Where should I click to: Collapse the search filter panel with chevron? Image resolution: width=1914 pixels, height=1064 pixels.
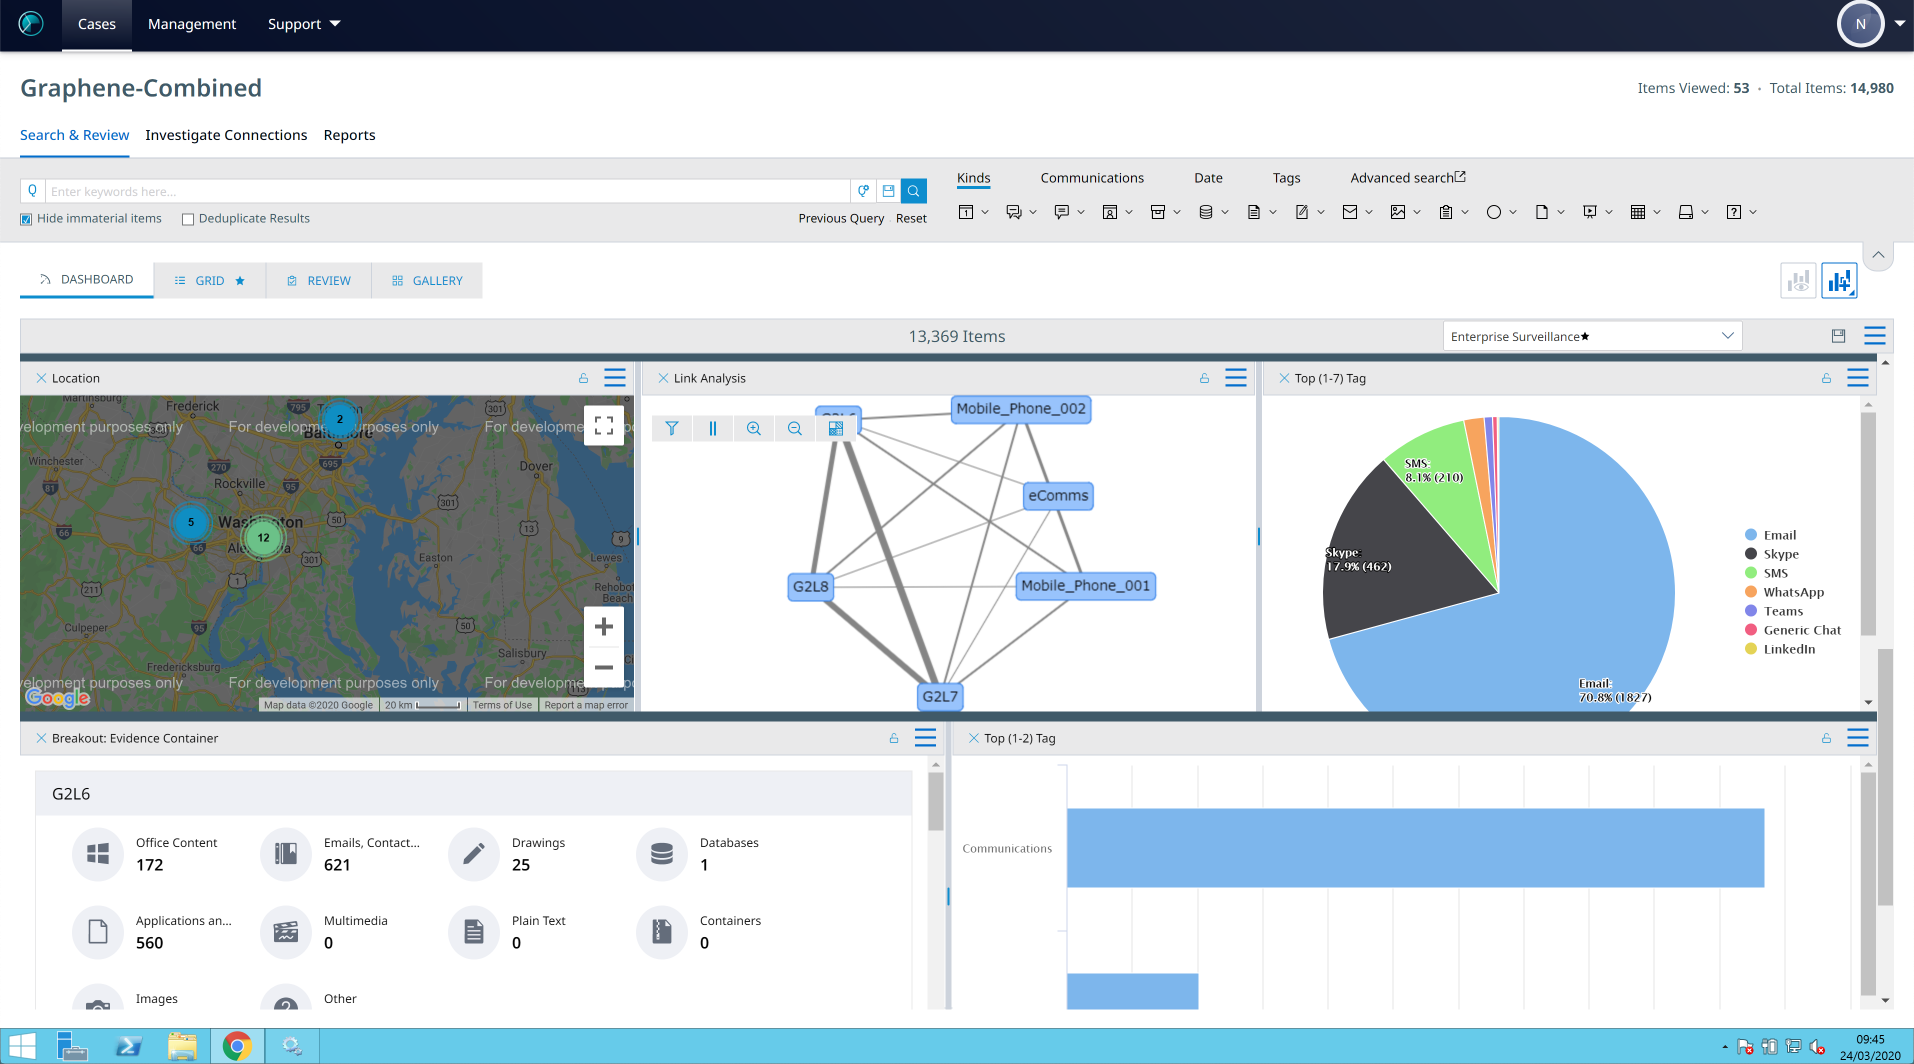click(1878, 255)
